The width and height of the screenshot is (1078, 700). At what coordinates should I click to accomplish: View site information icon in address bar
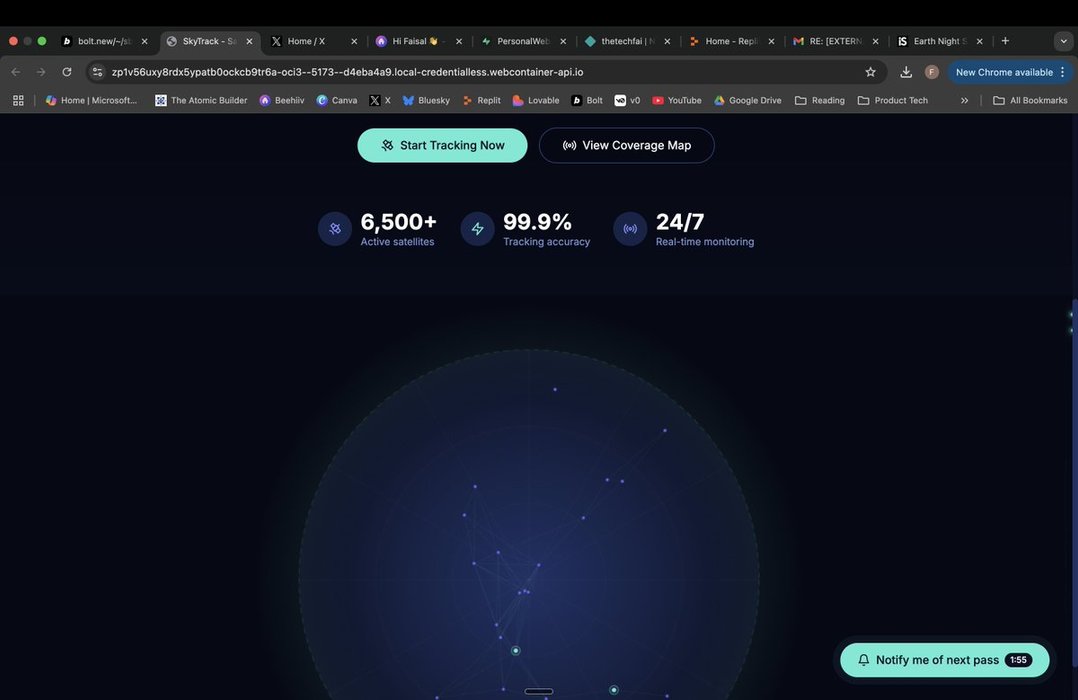(98, 72)
